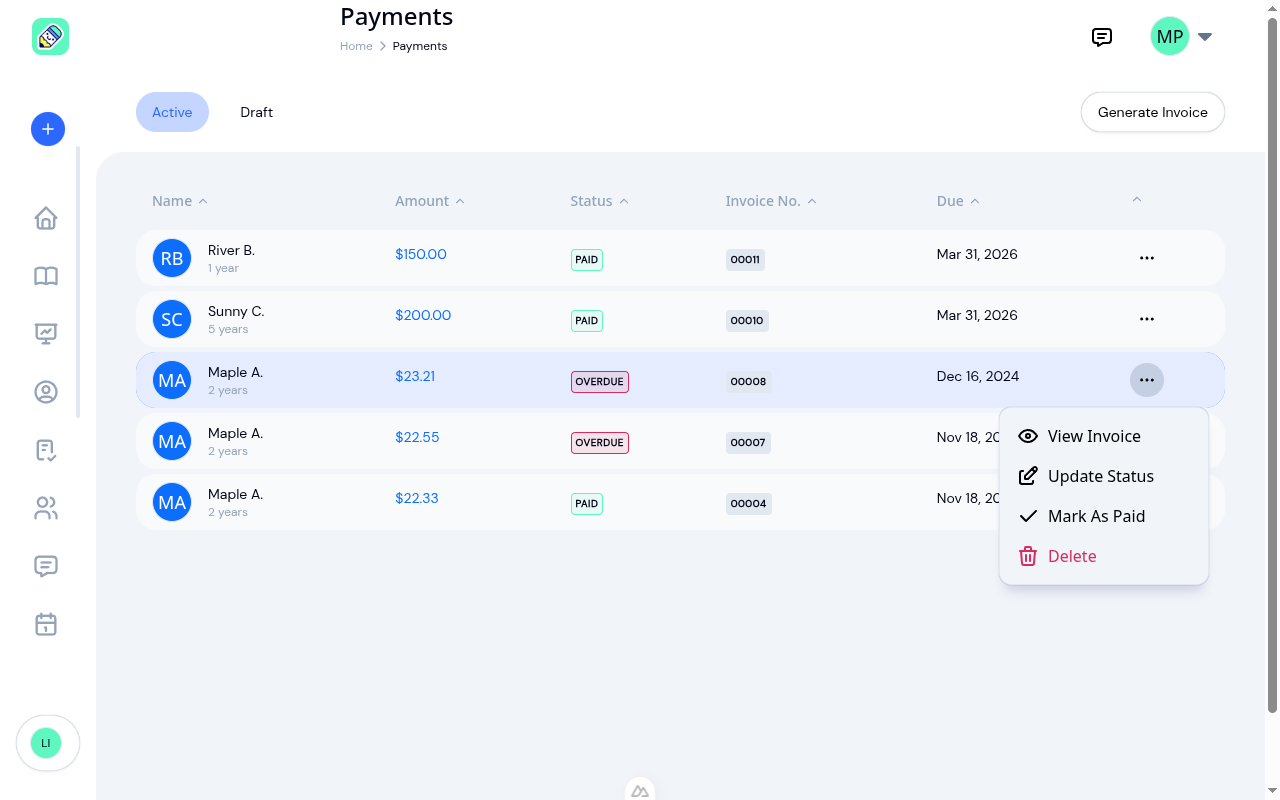Image resolution: width=1280 pixels, height=800 pixels.
Task: Click the blue plus add button
Action: tap(48, 129)
